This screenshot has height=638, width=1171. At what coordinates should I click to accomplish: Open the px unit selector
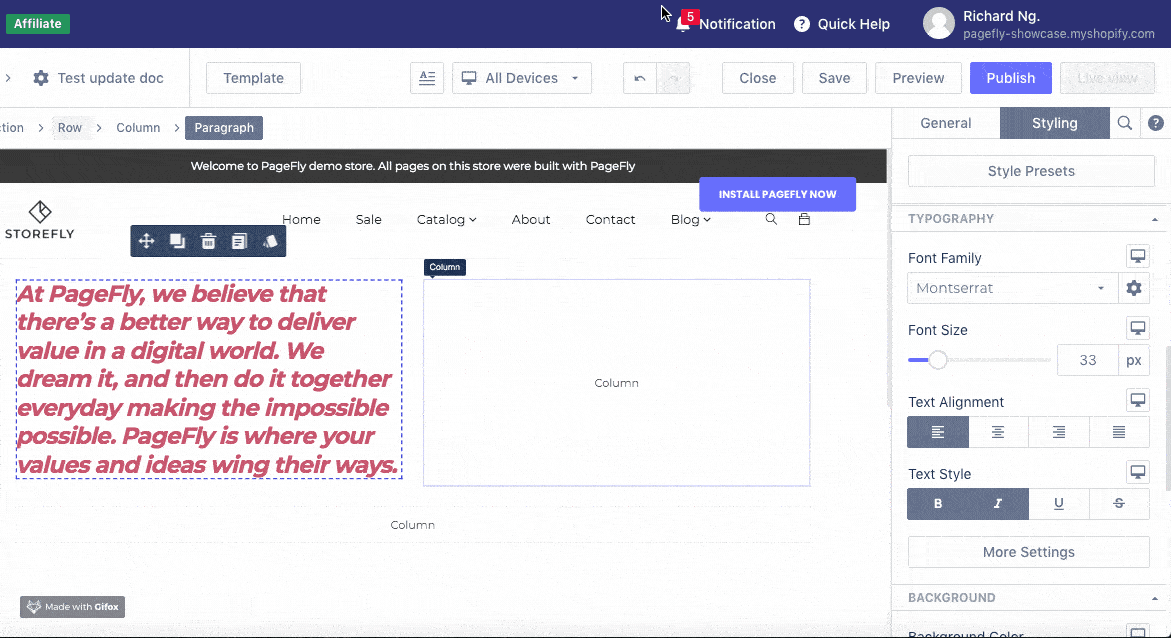[x=1134, y=360]
